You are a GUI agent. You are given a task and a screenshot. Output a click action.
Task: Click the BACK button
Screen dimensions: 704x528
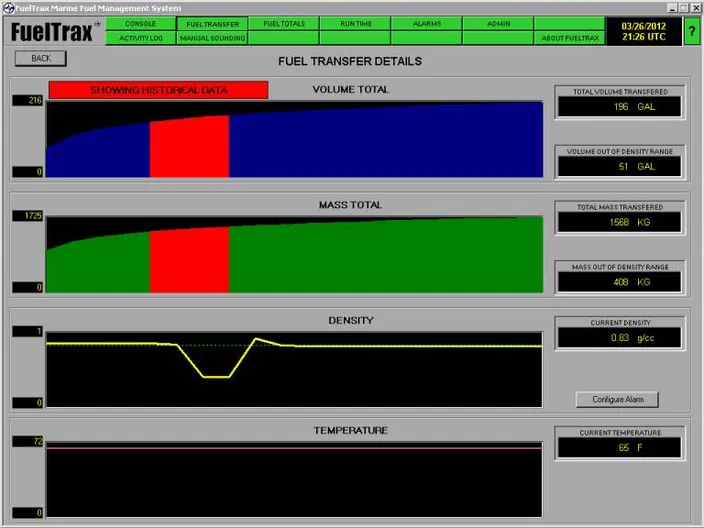pos(41,58)
